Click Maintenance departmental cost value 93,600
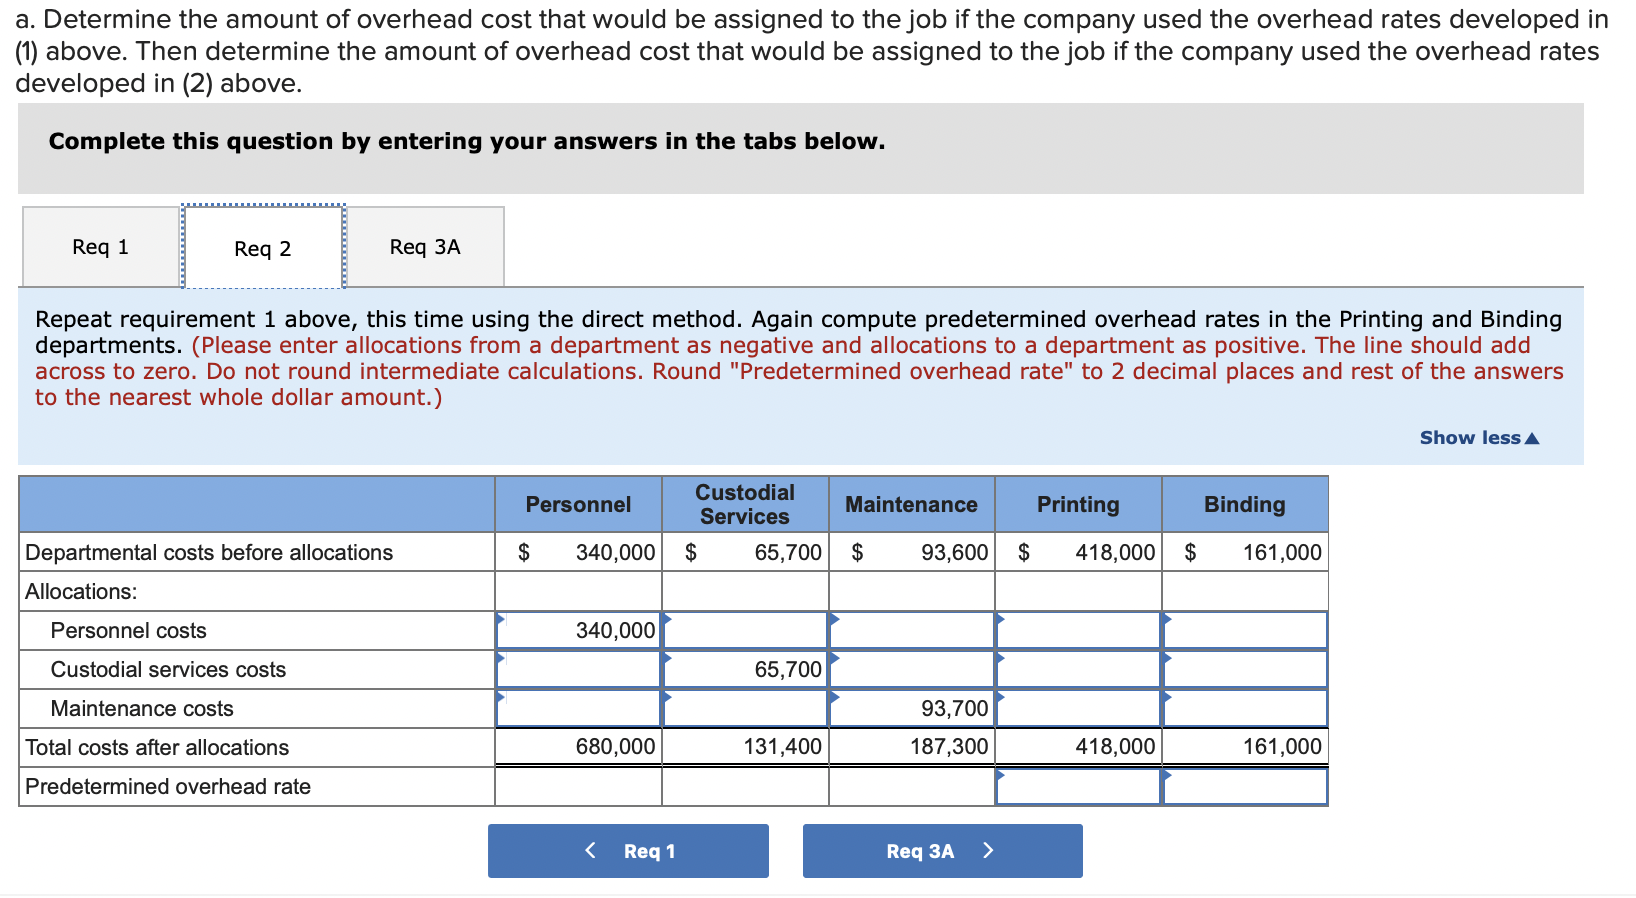The height and width of the screenshot is (898, 1636). pyautogui.click(x=955, y=553)
